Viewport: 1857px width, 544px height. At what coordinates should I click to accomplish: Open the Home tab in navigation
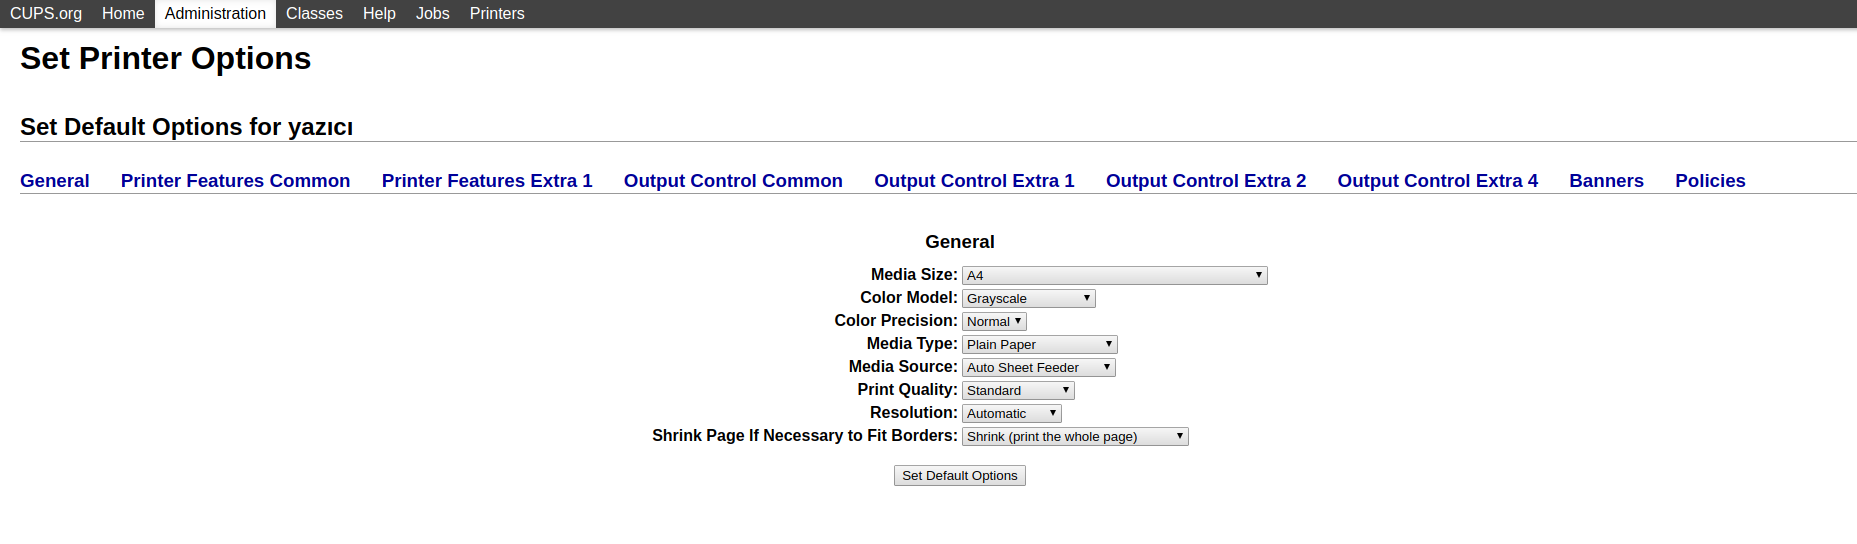(123, 13)
